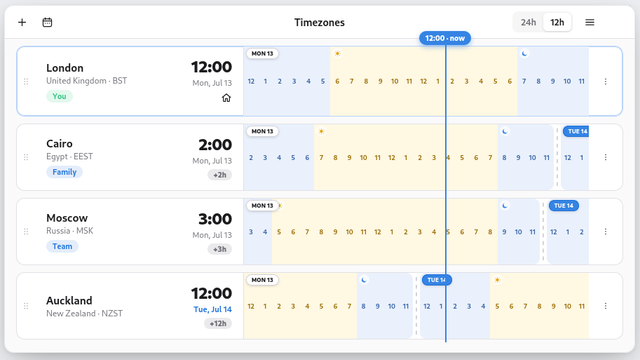The image size is (640, 360).
Task: Select the 12h time format
Action: click(557, 22)
